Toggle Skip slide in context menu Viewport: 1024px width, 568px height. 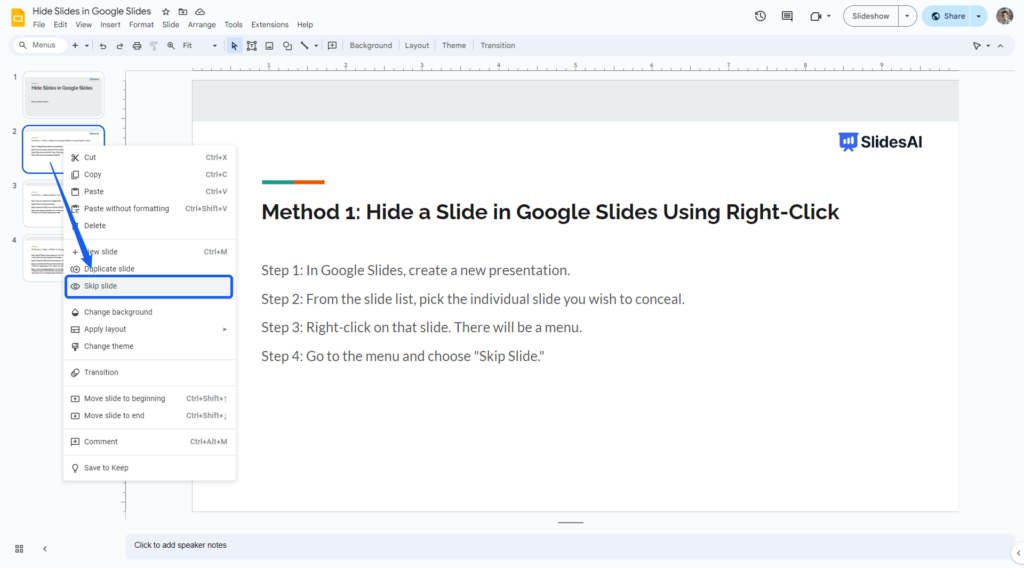[x=149, y=286]
